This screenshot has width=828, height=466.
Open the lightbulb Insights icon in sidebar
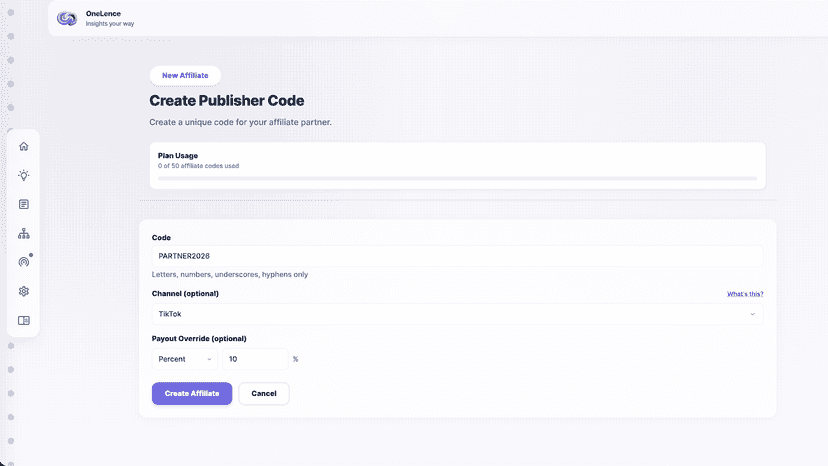24,175
